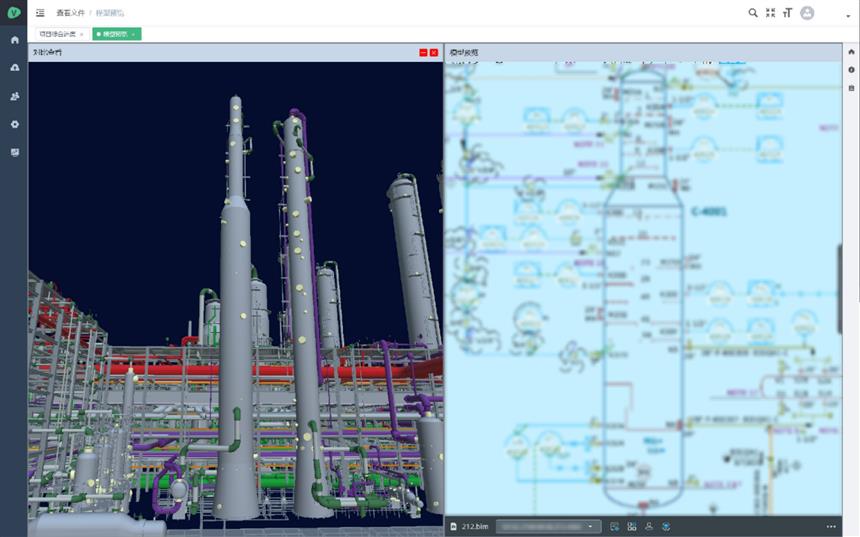Viewport: 860px width, 537px height.
Task: Click the monitor icon in left sidebar
Action: pyautogui.click(x=14, y=152)
